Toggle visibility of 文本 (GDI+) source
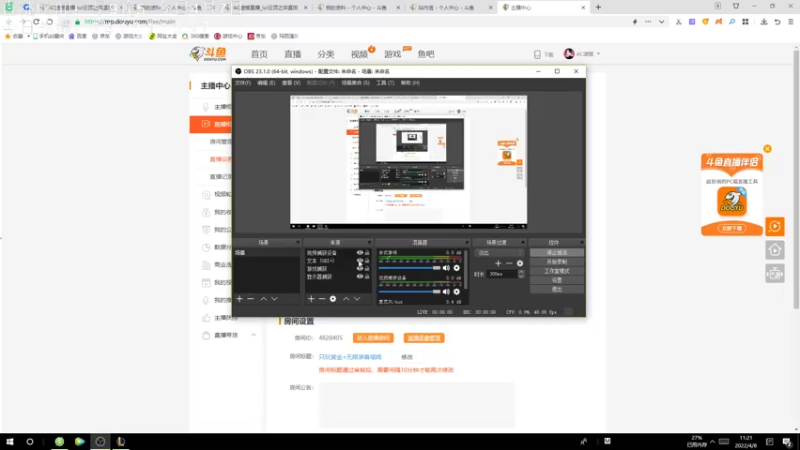Image resolution: width=800 pixels, height=450 pixels. click(360, 261)
